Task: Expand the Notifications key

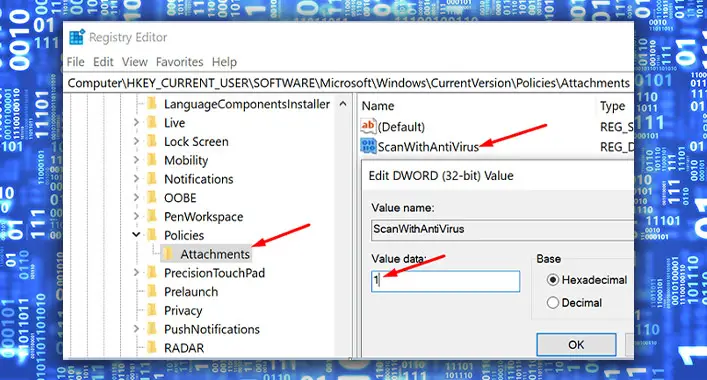Action: tap(136, 179)
